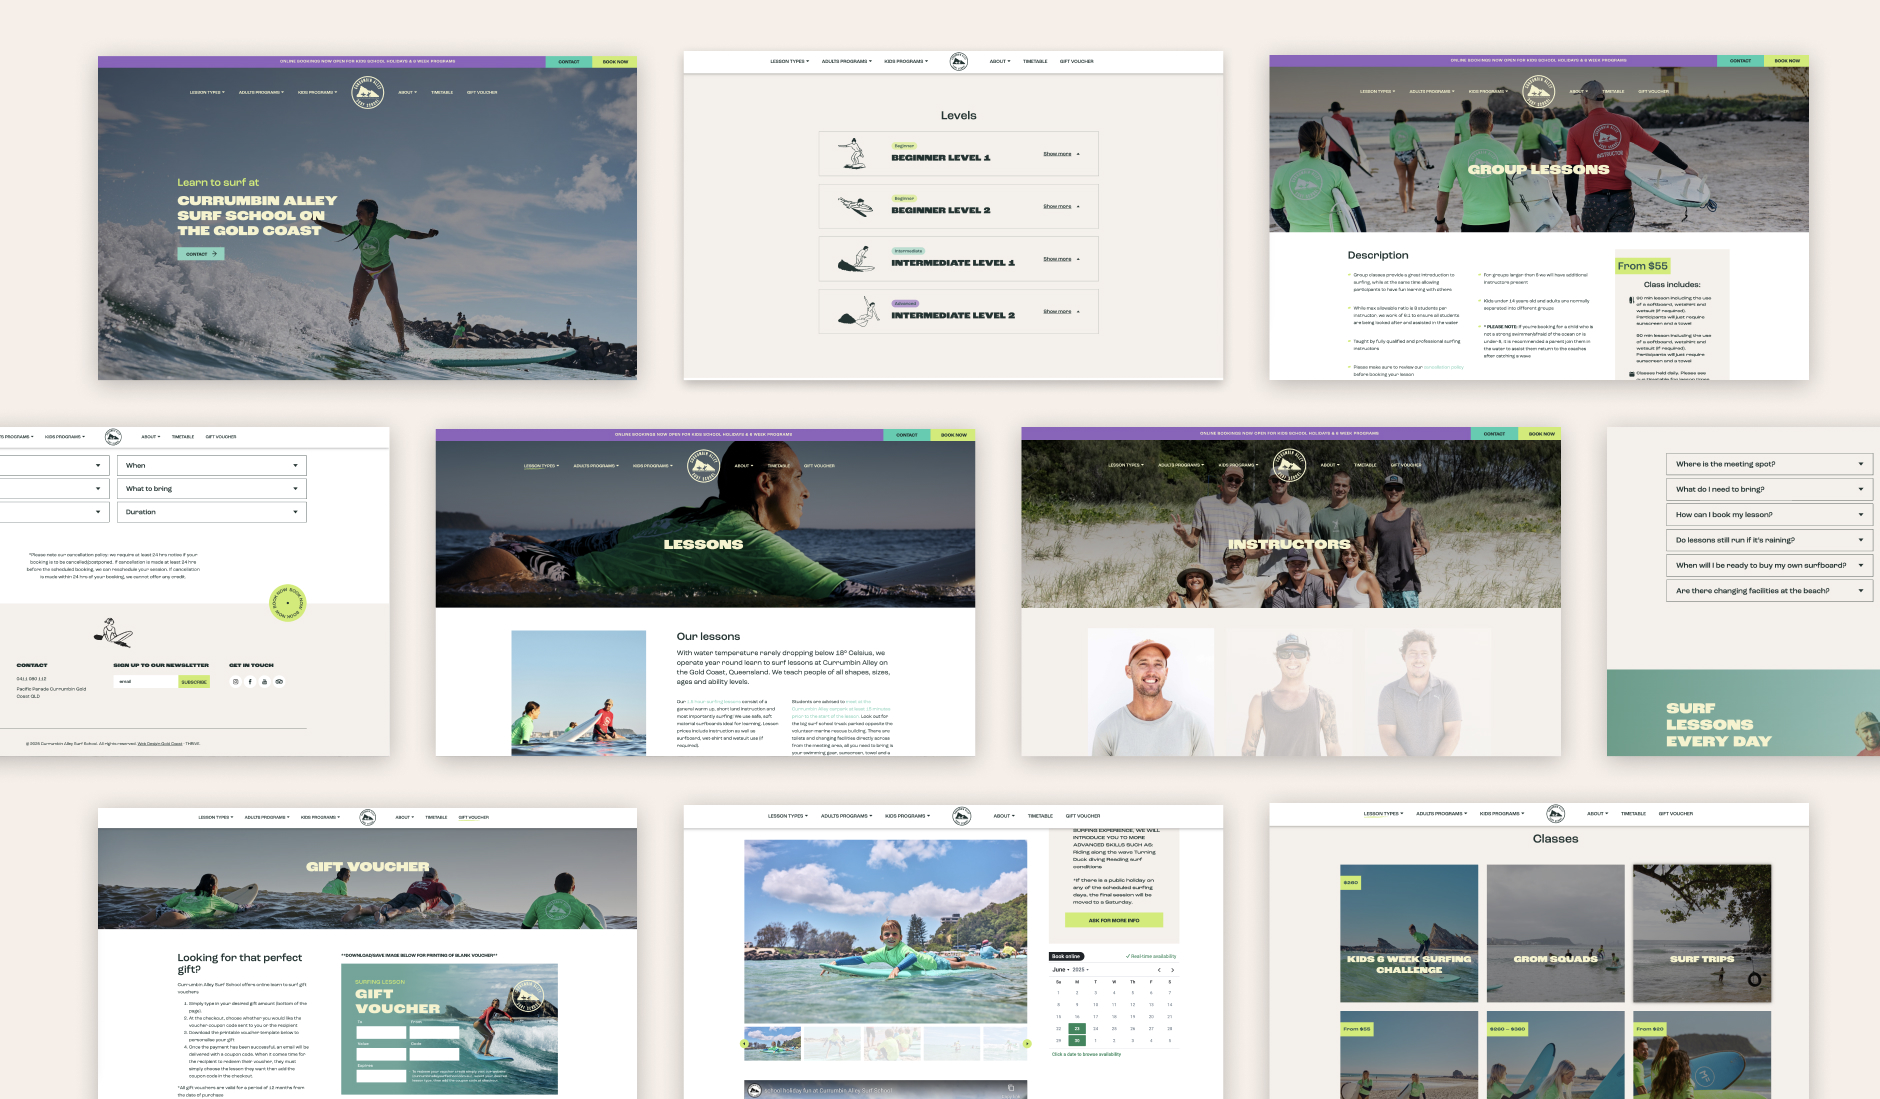
Task: Expand 'Where is the meeting spot?' FAQ
Action: tap(1768, 464)
